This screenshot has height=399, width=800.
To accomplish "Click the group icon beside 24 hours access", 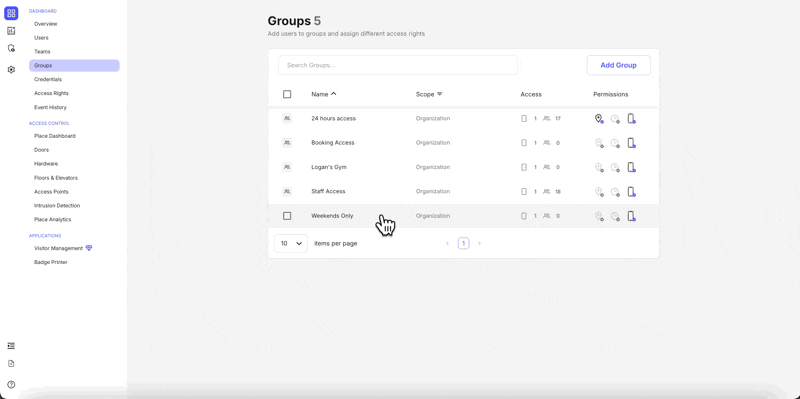I will (x=287, y=118).
